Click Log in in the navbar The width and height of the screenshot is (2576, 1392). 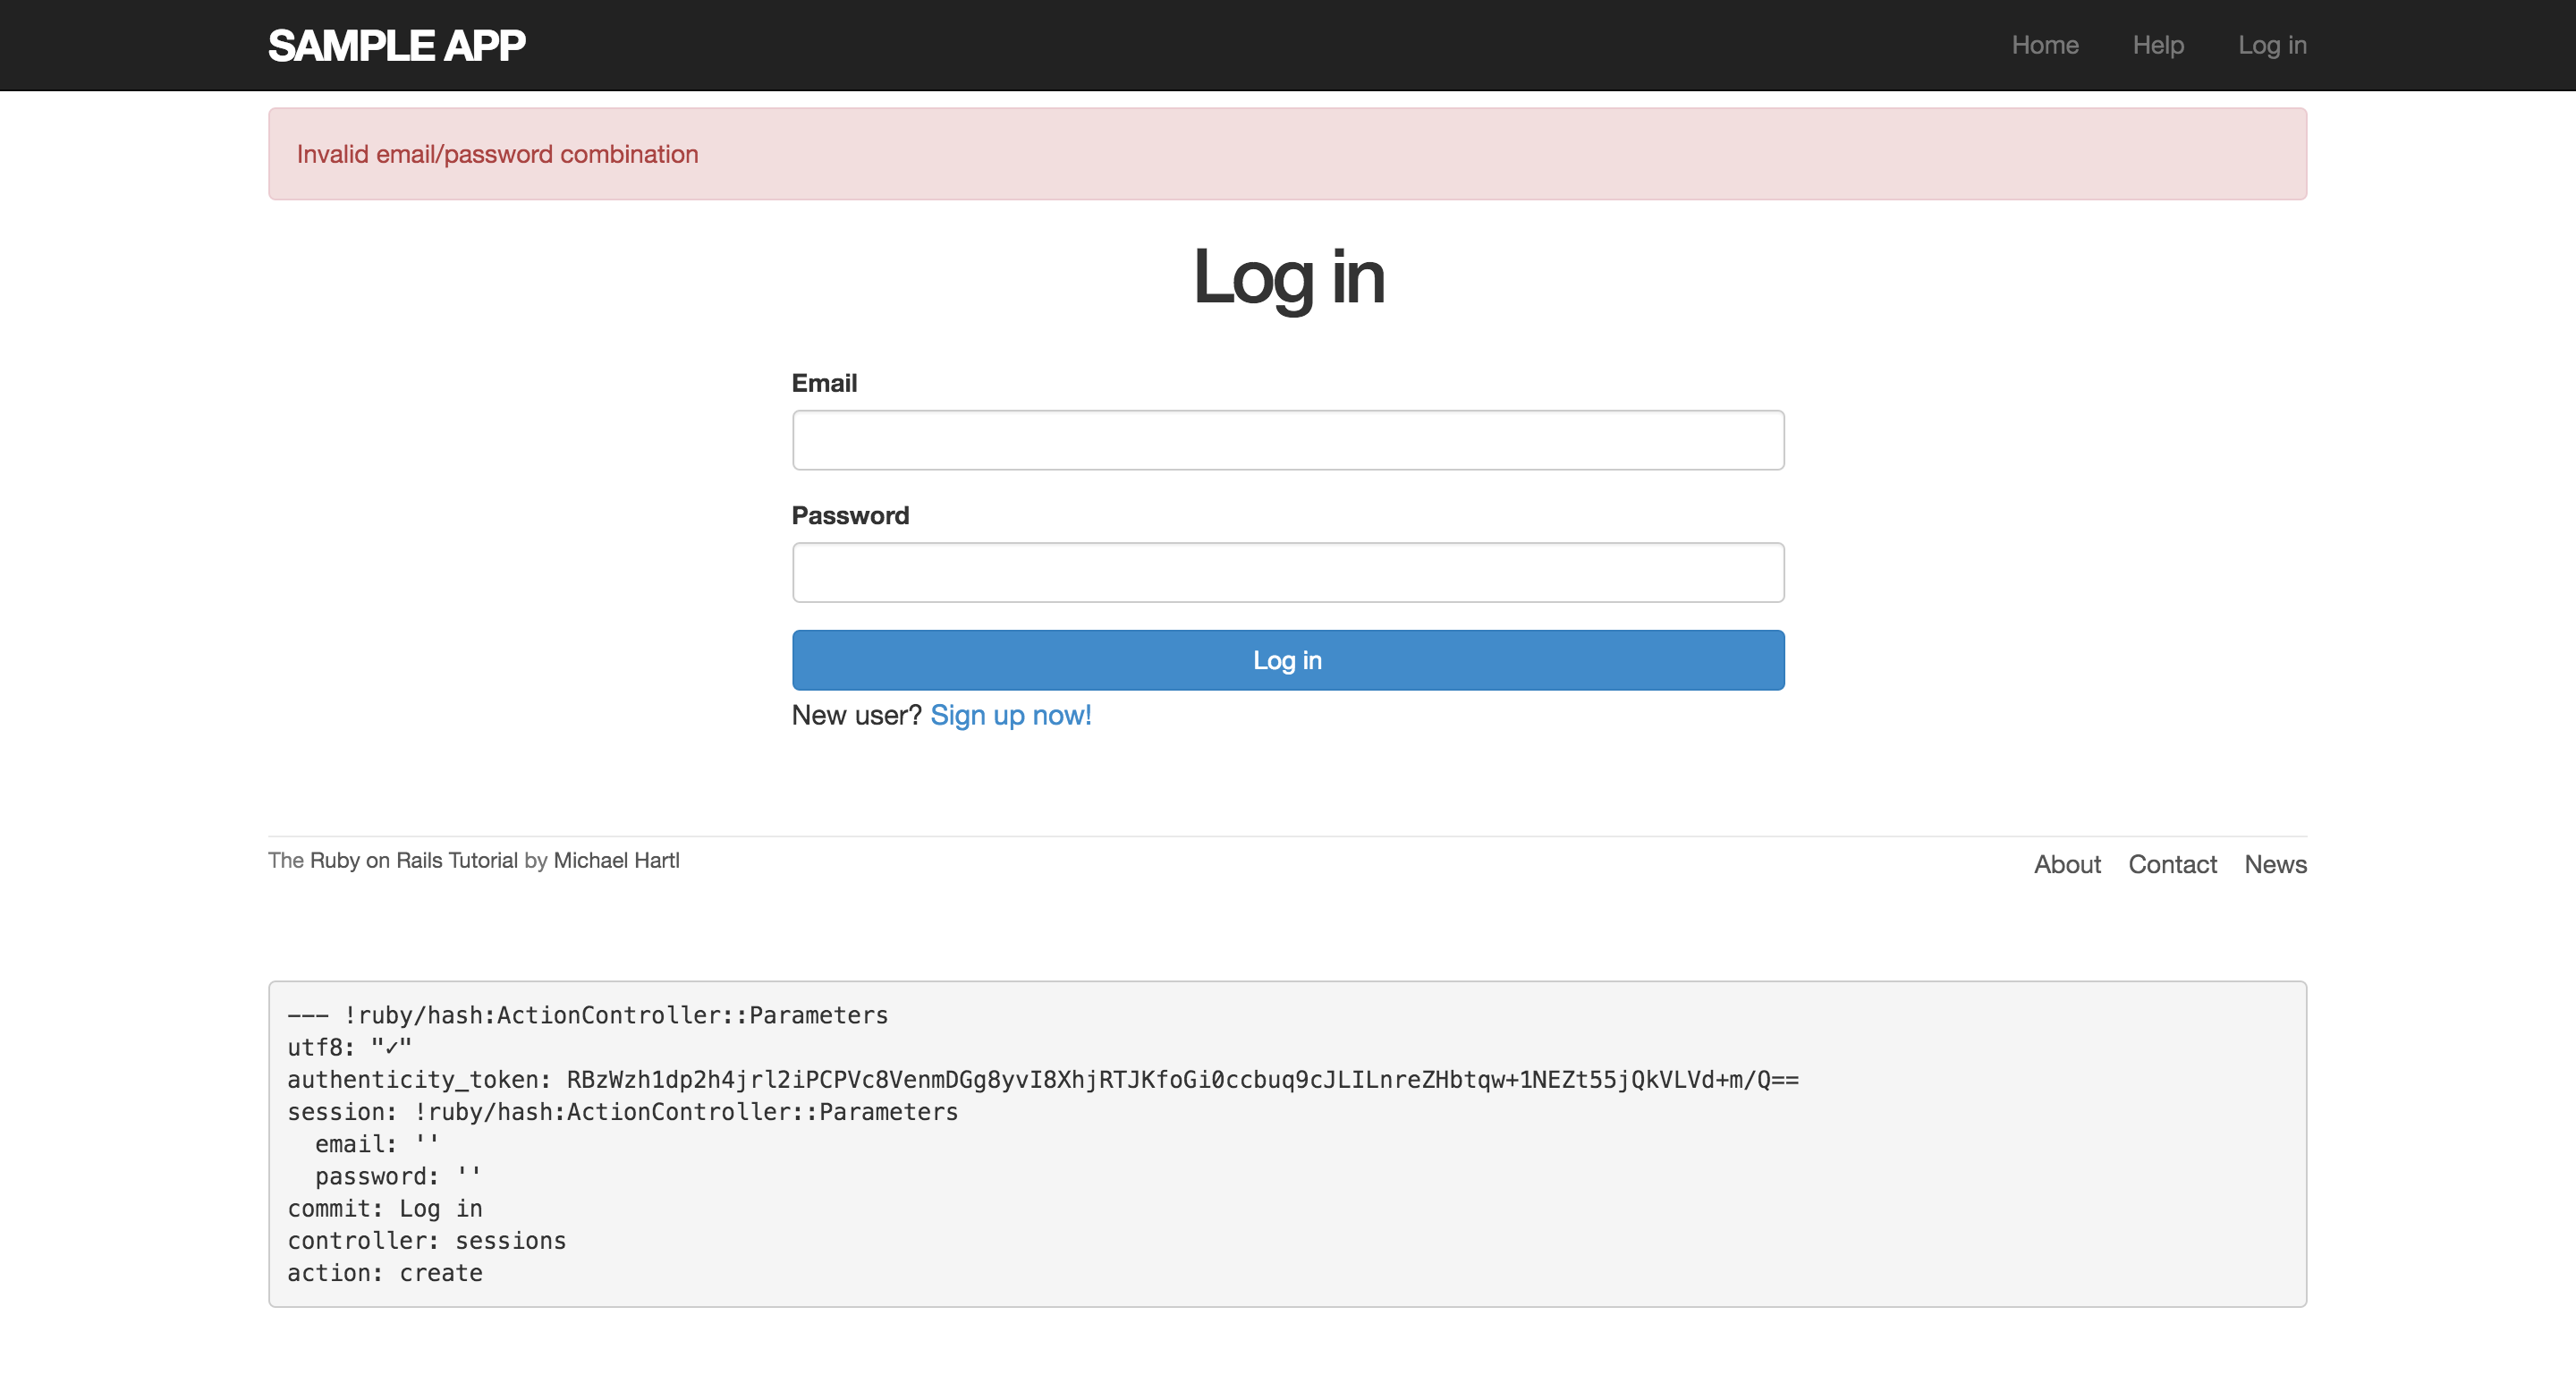[x=2271, y=45]
